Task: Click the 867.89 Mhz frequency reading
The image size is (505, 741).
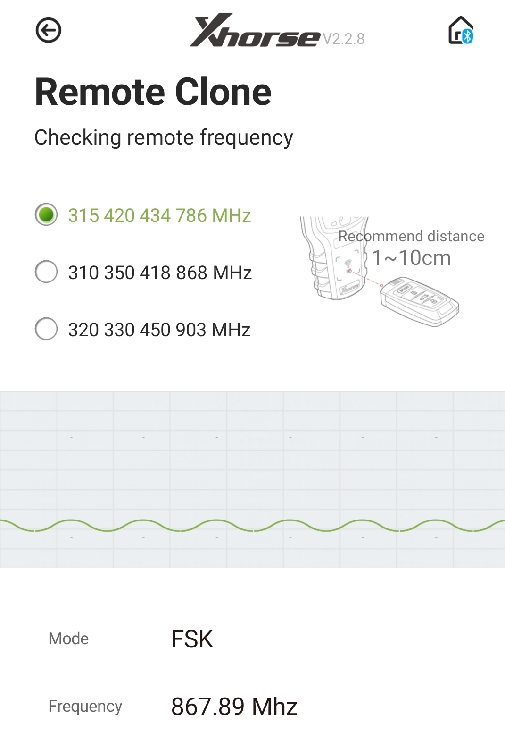Action: pos(234,707)
